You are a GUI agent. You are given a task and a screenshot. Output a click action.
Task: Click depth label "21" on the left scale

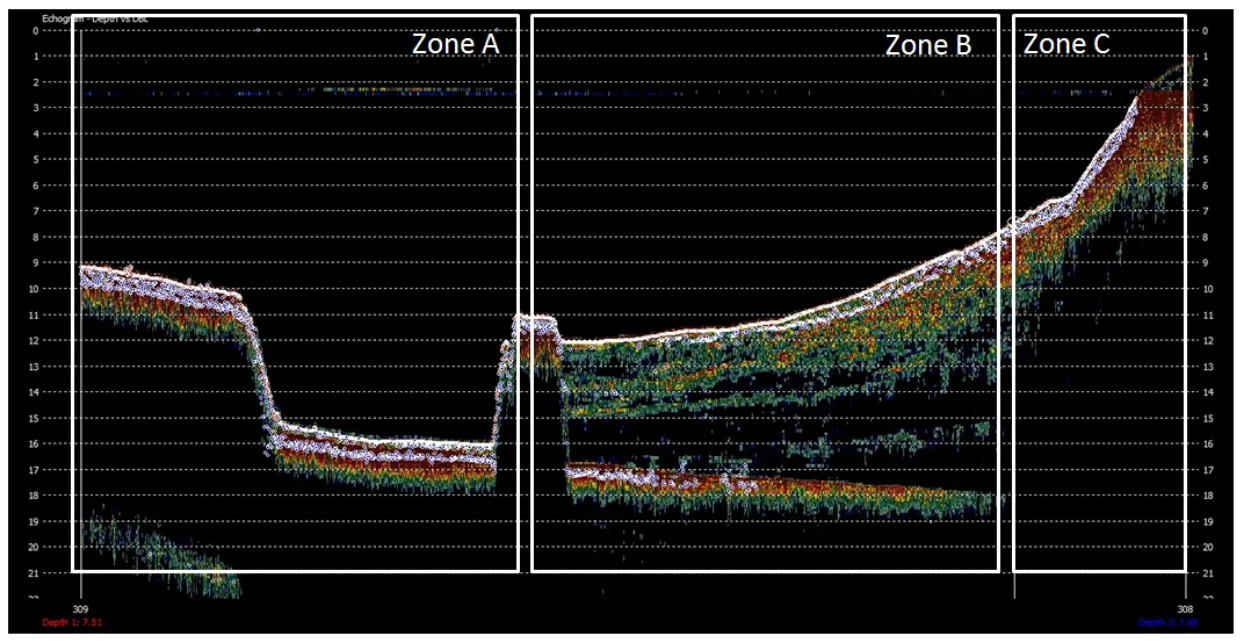tap(33, 573)
